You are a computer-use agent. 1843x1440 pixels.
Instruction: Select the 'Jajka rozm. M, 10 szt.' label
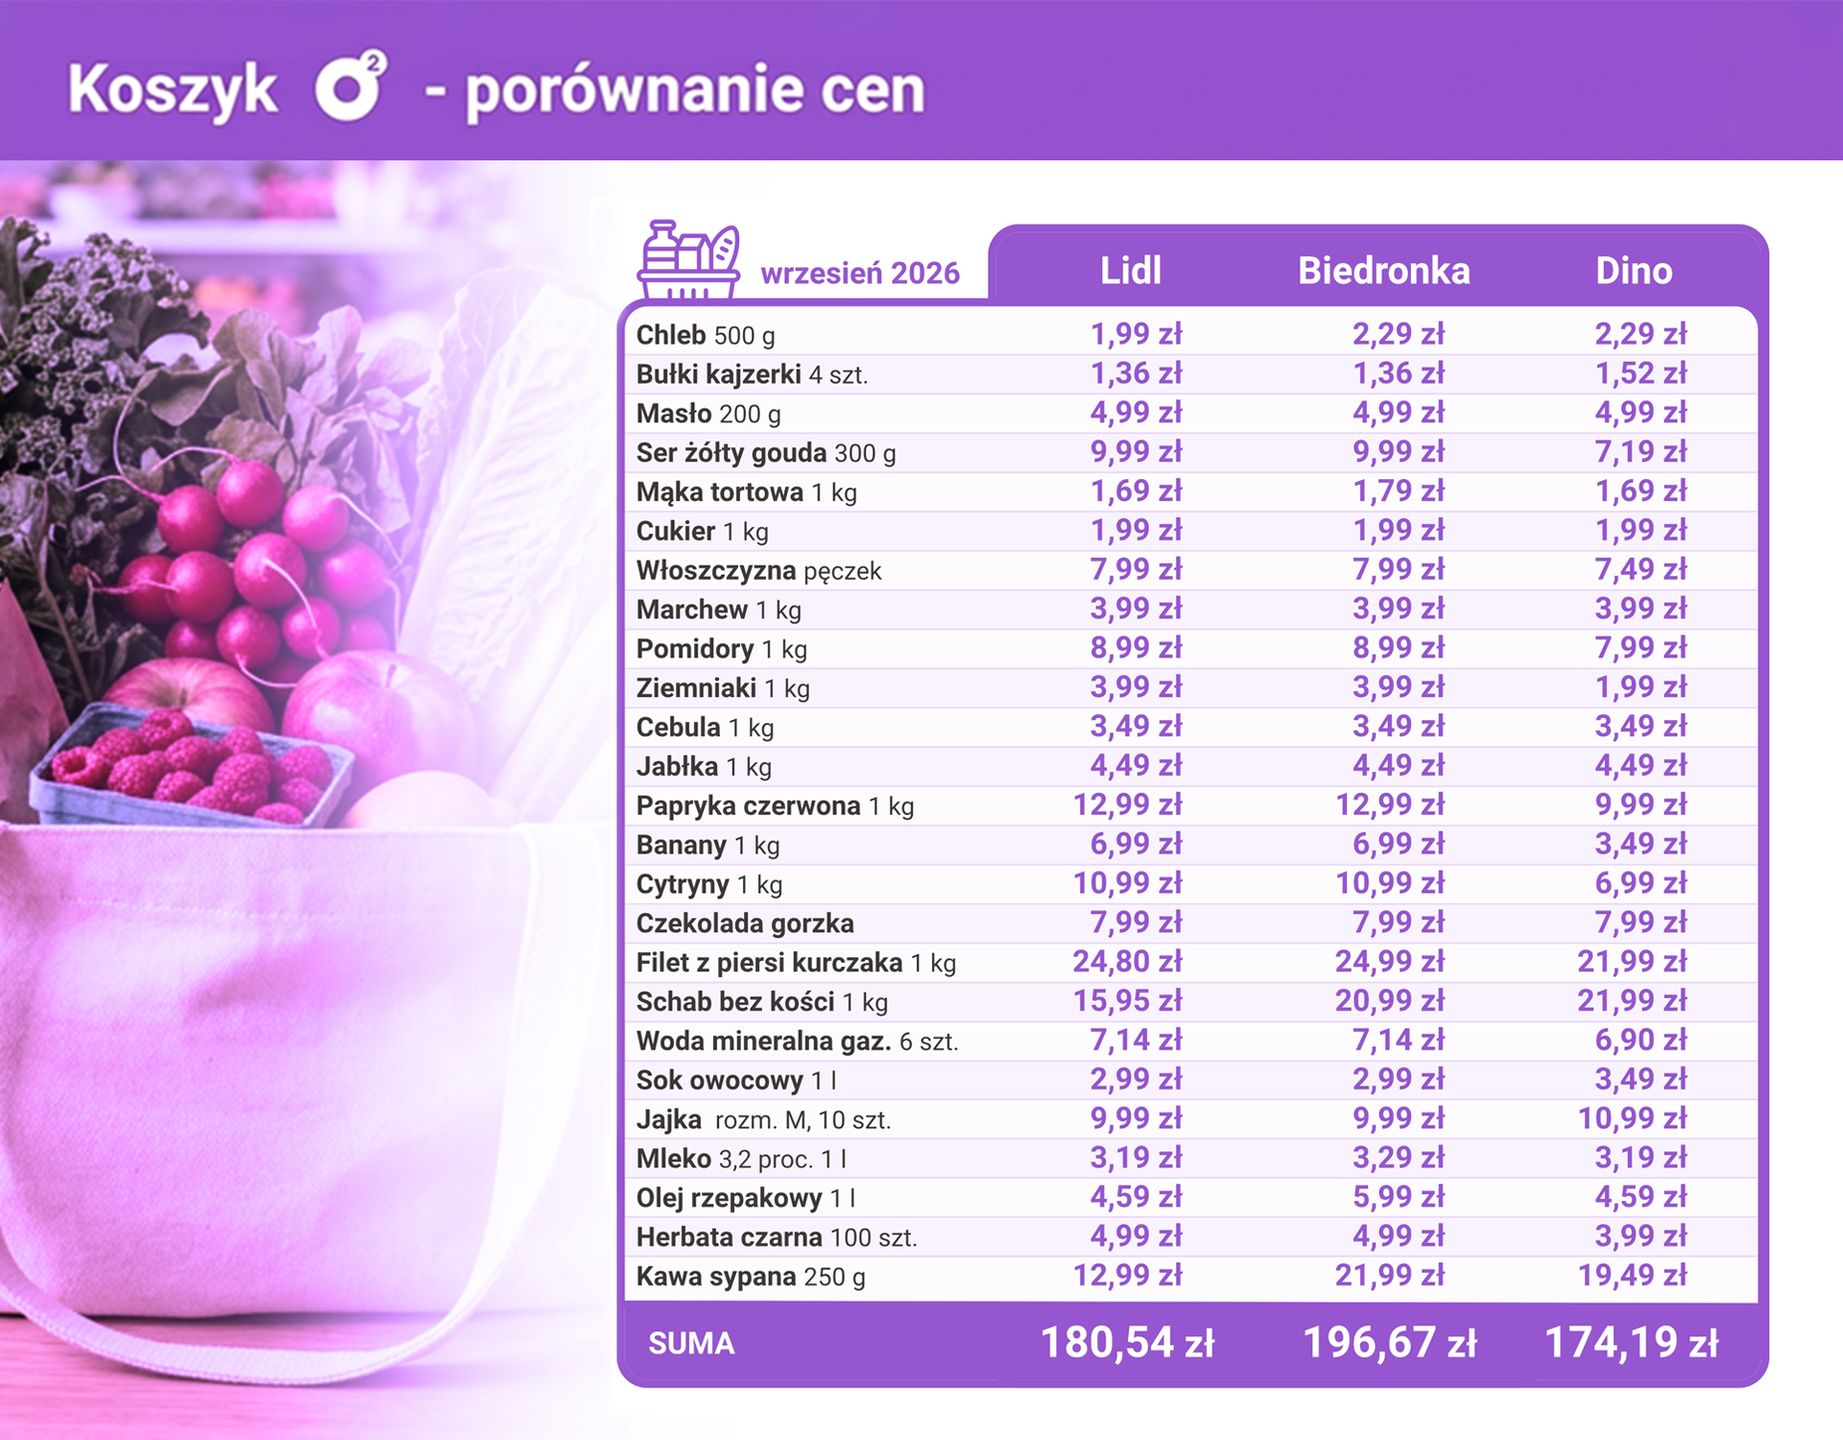763,1120
